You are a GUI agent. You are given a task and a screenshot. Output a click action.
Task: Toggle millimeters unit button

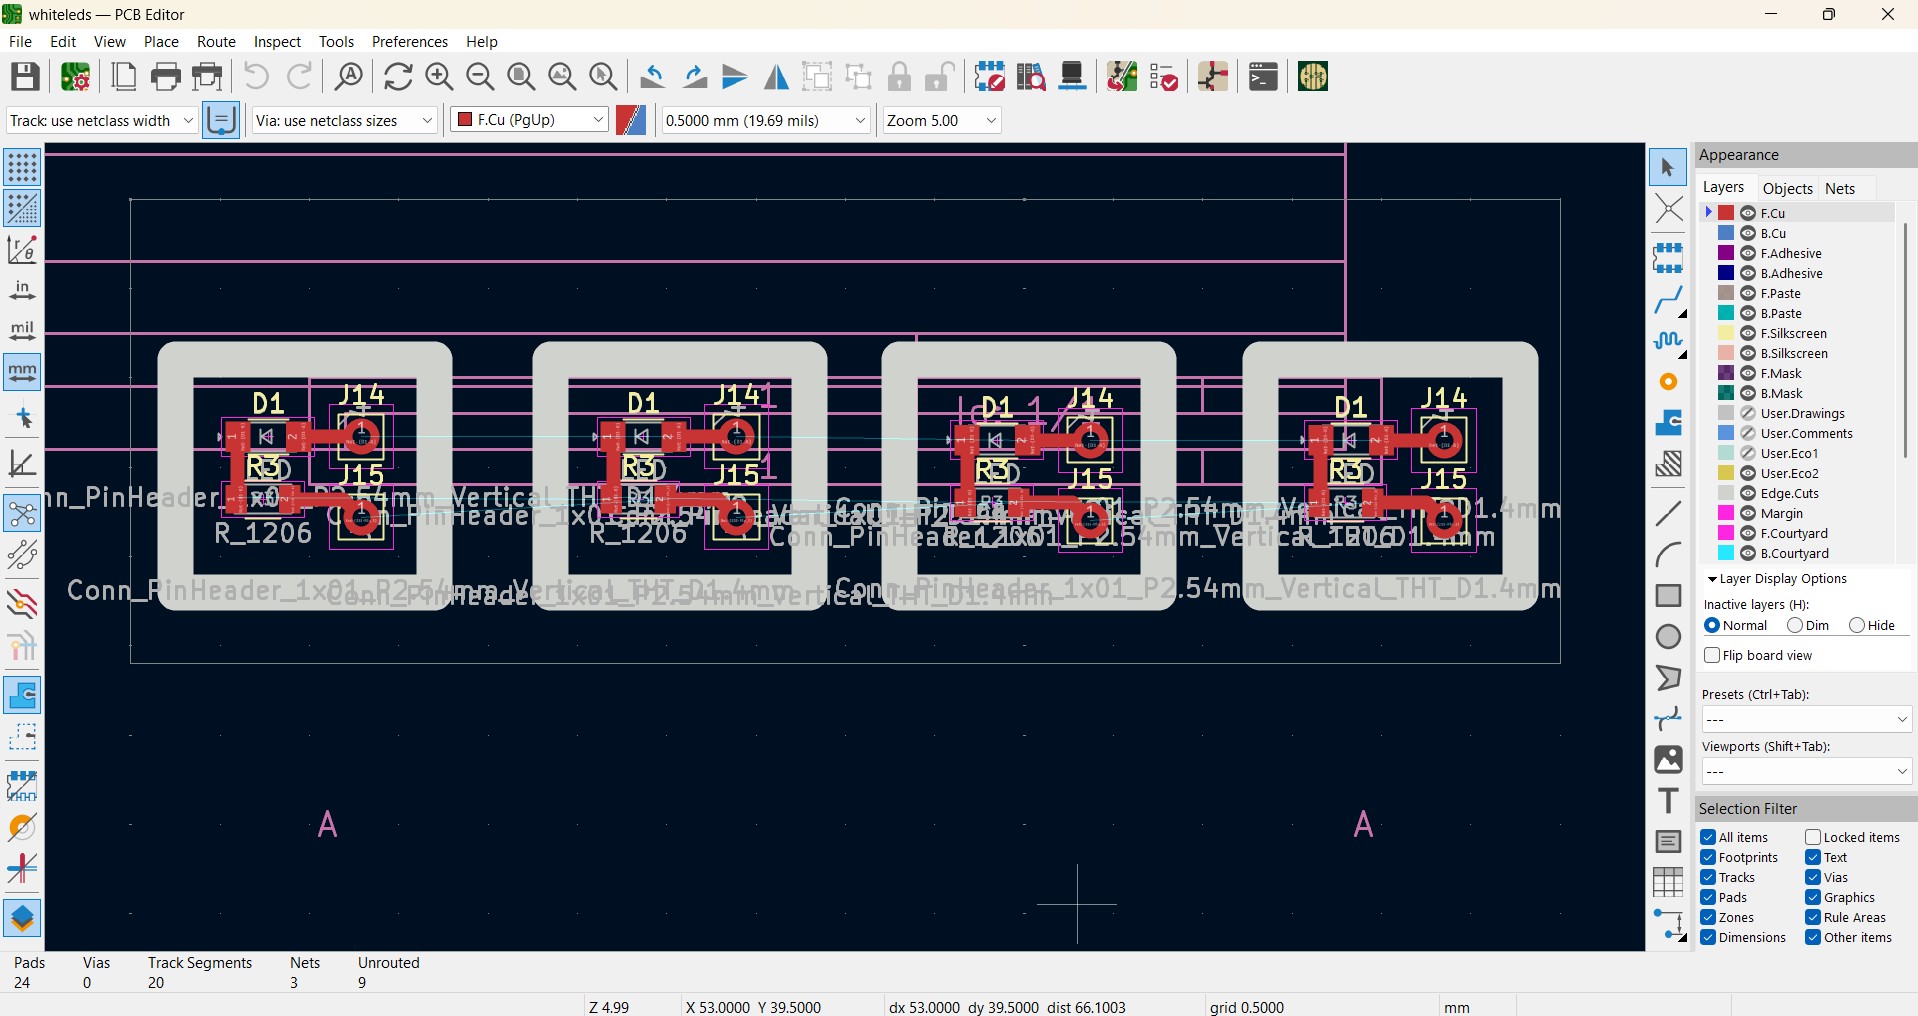tap(22, 372)
